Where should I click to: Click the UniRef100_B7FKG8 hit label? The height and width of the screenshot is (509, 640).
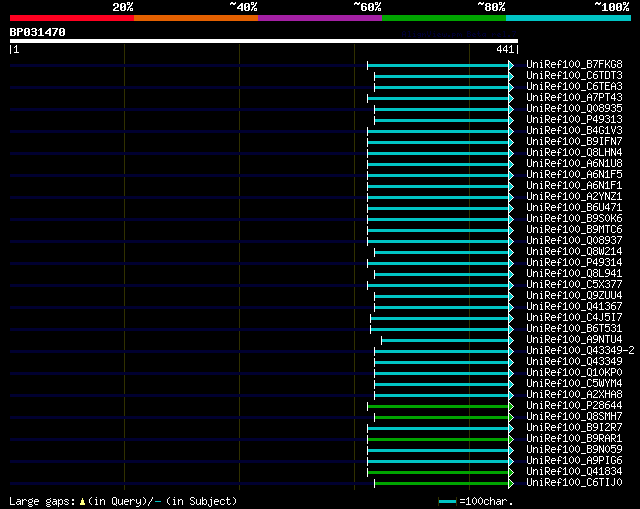pyautogui.click(x=574, y=64)
